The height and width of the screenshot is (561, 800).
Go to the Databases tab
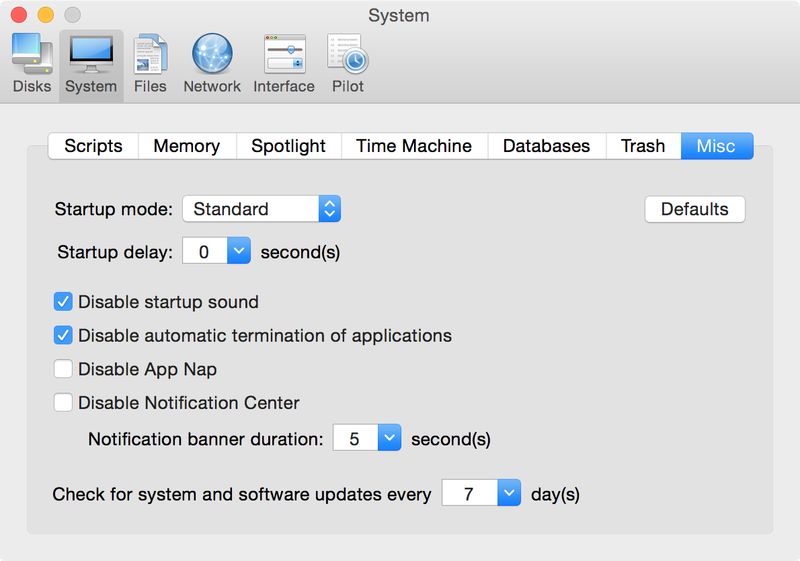coord(546,146)
